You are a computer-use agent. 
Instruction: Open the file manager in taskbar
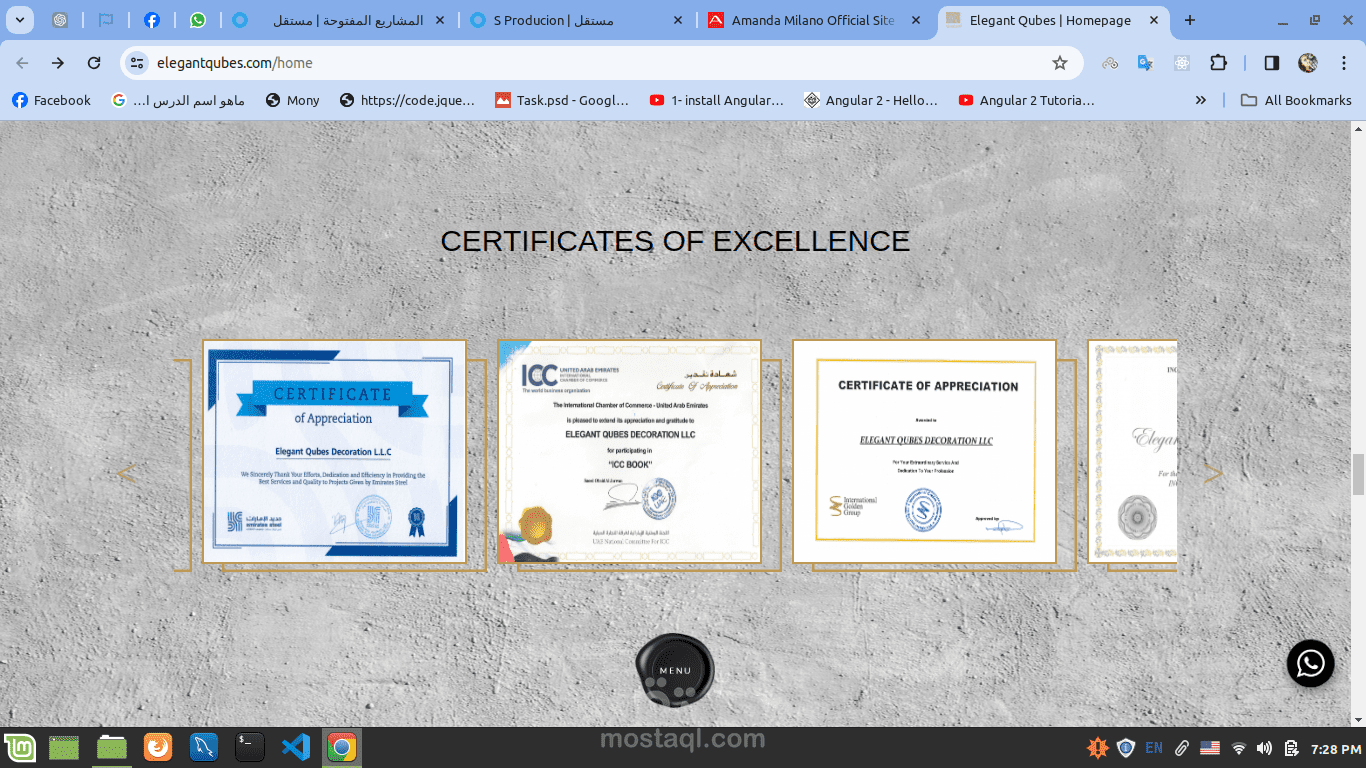112,748
